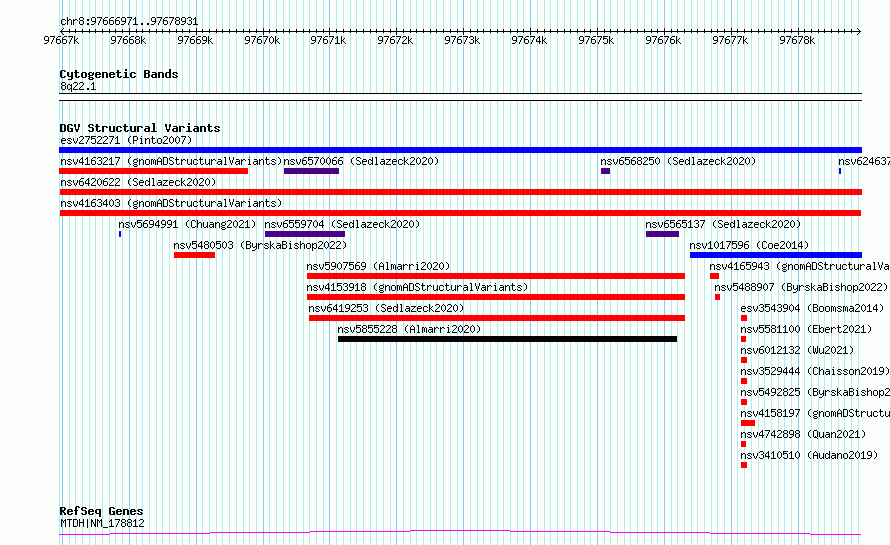The height and width of the screenshot is (545, 890).
Task: Click the 97668k ruler position
Action: (x=128, y=40)
